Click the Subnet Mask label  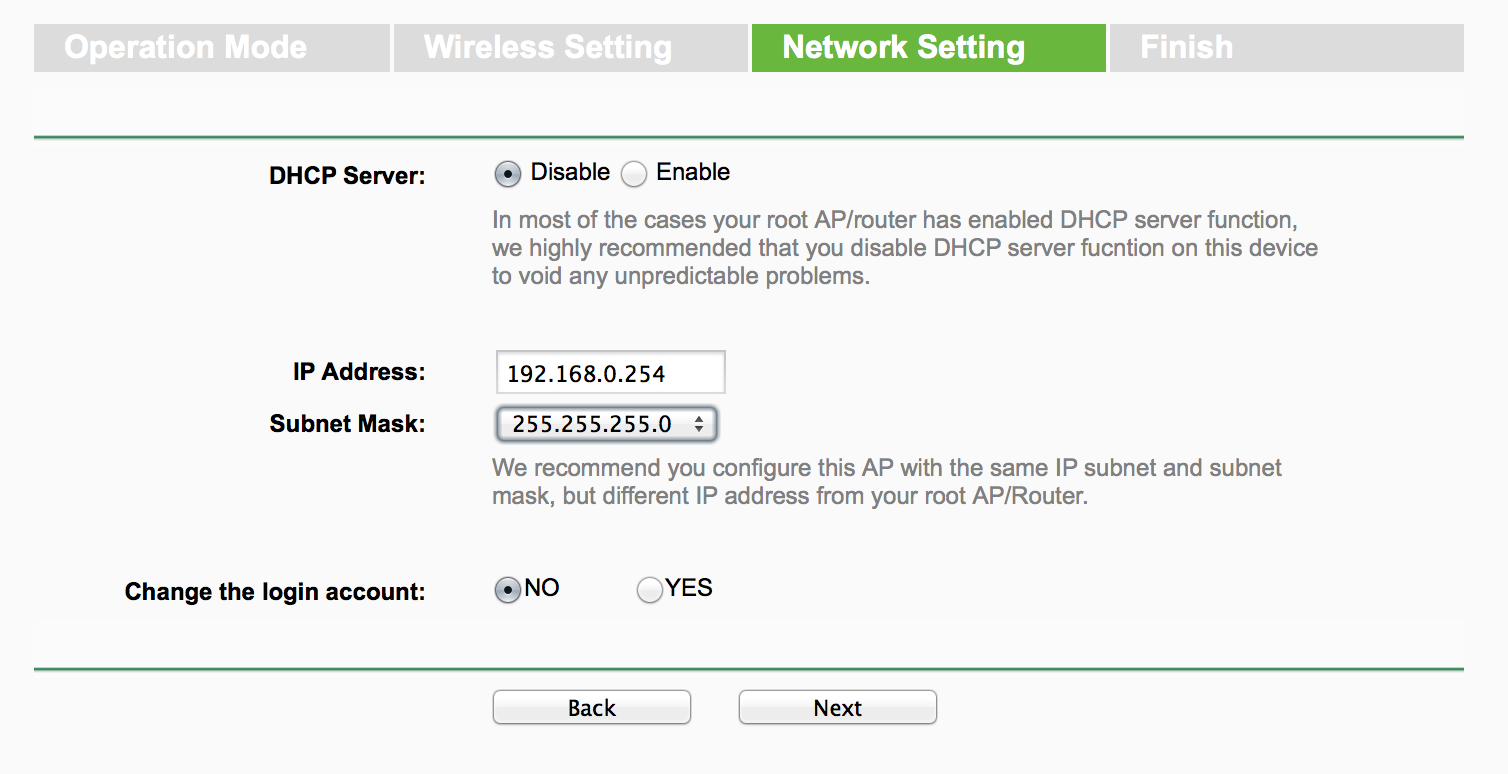pos(347,424)
